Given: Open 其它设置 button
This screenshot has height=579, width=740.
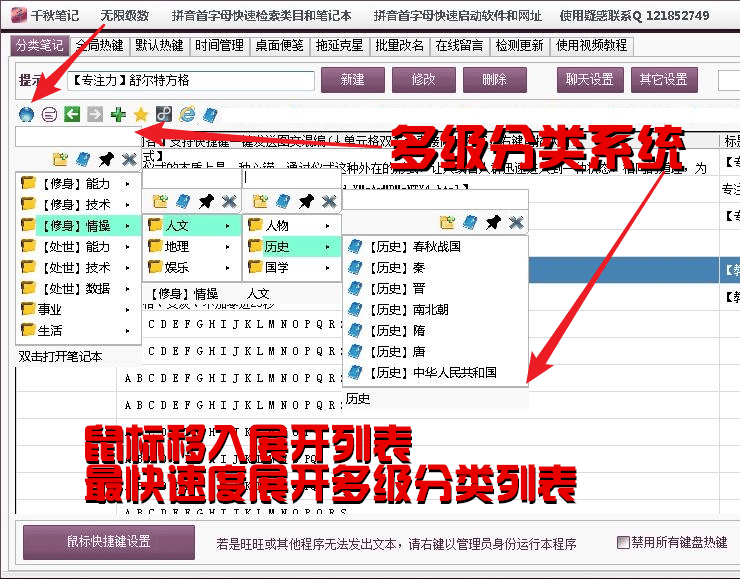Looking at the screenshot, I should (x=664, y=79).
